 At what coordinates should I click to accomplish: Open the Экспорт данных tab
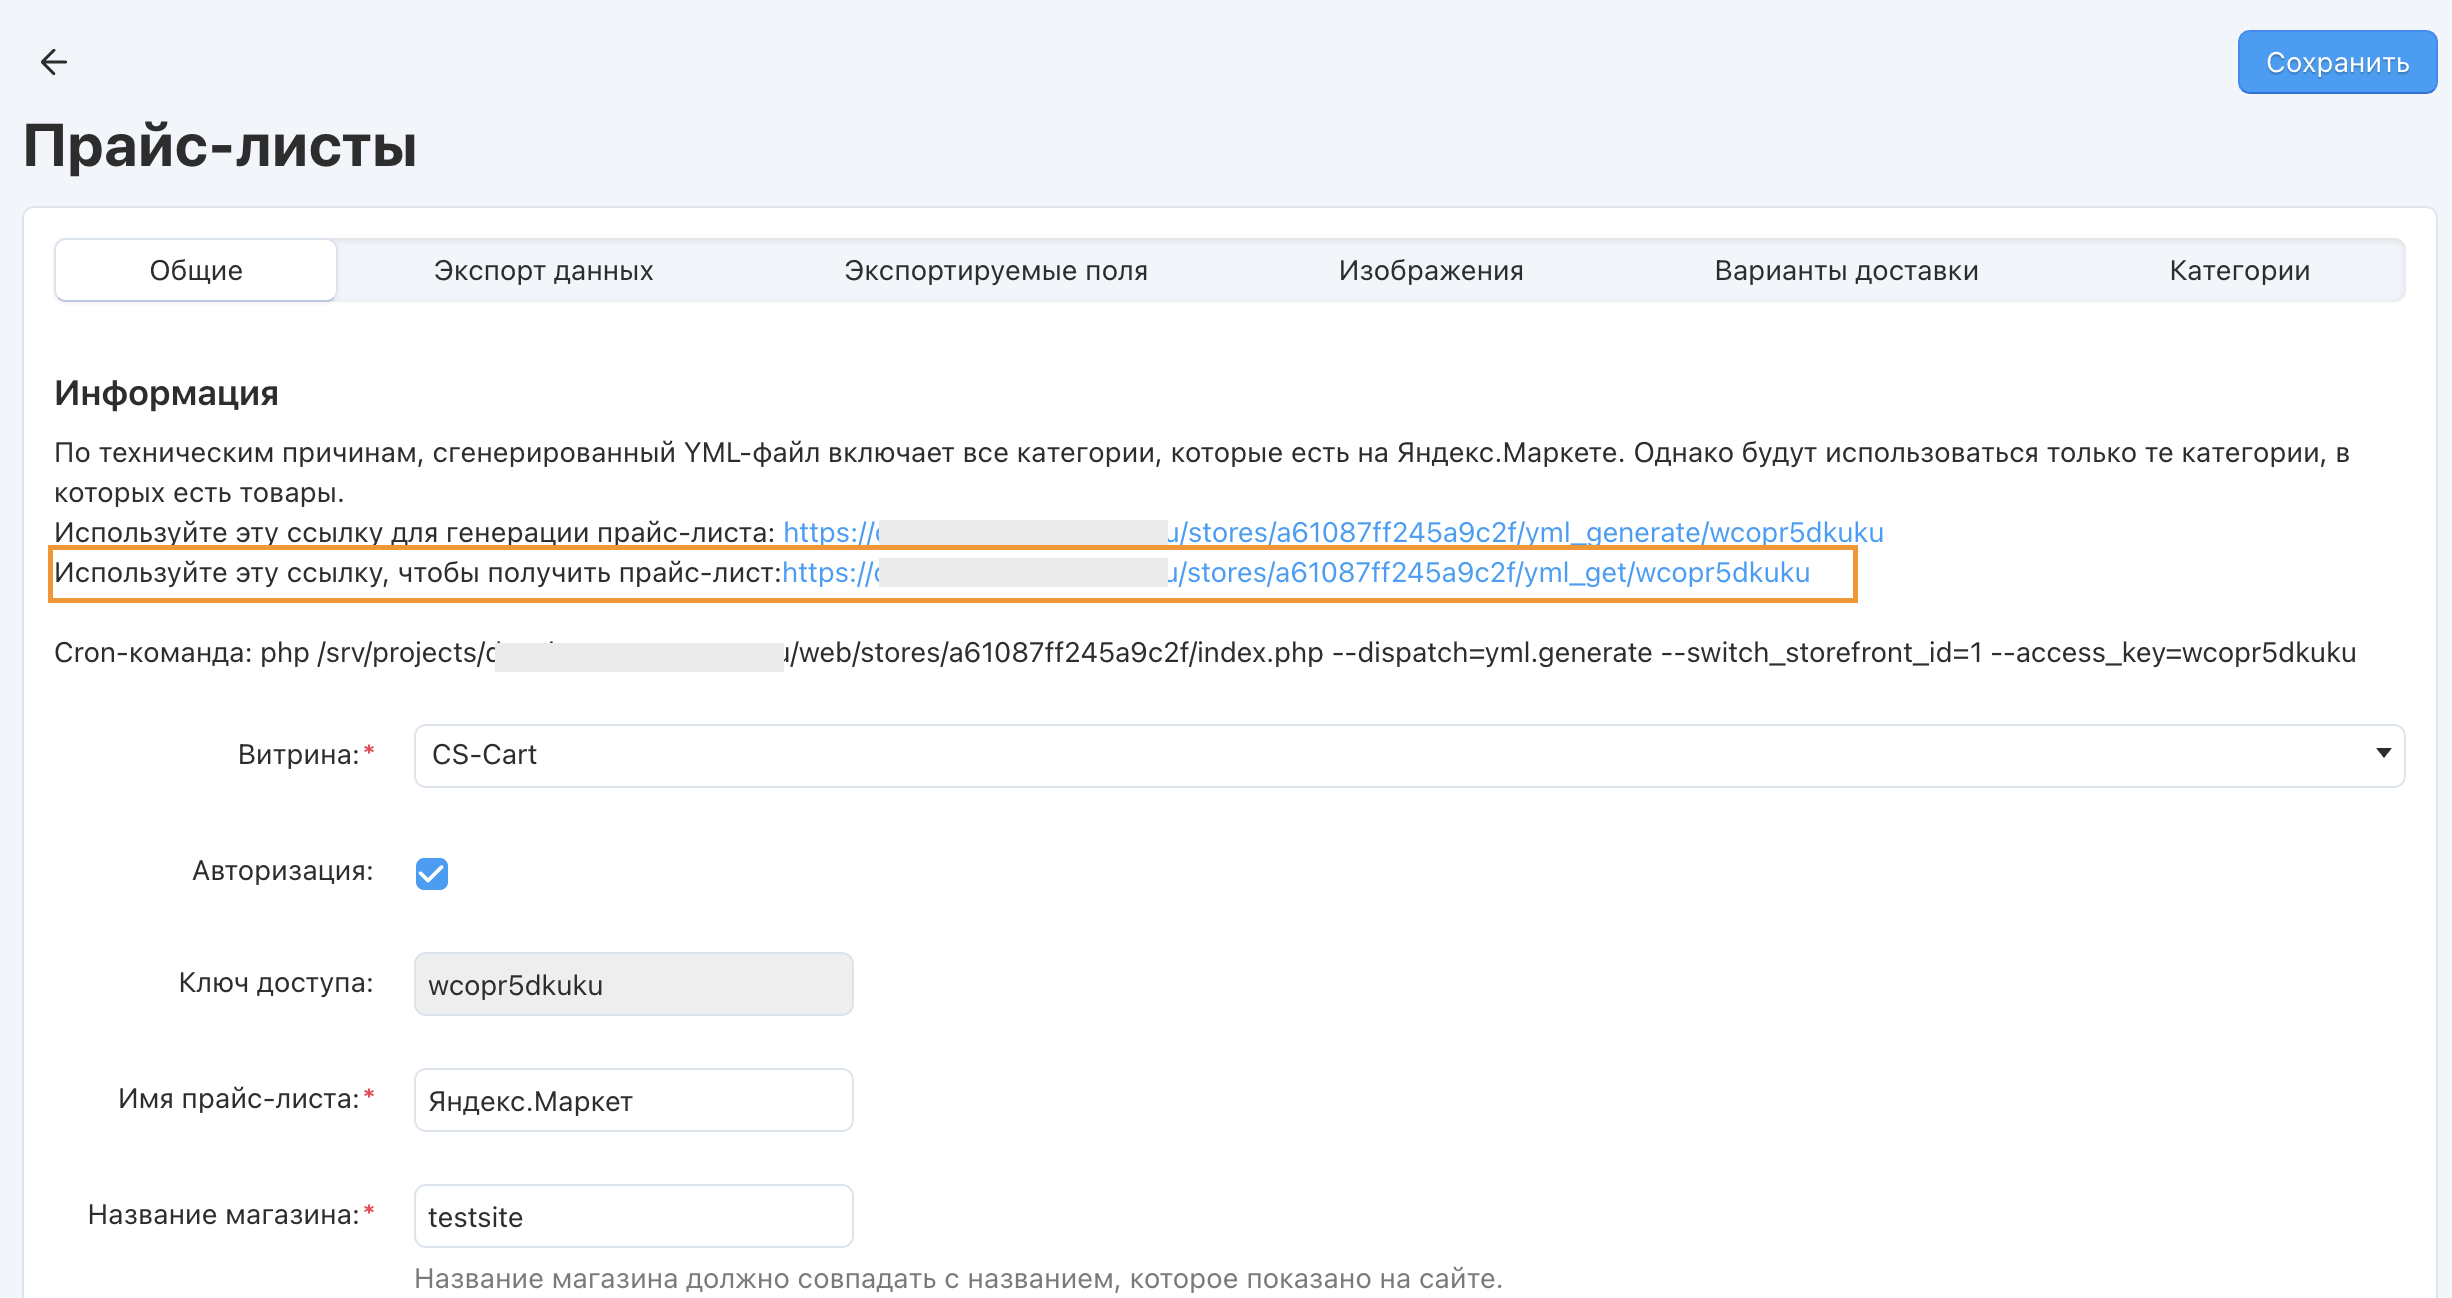click(543, 270)
